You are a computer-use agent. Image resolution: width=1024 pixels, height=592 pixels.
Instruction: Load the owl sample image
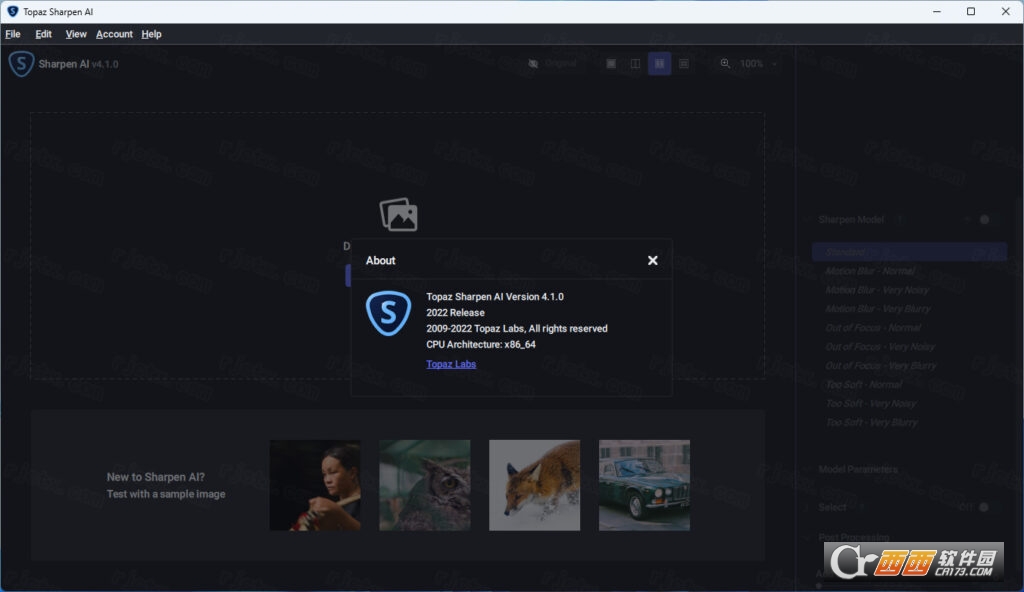(x=424, y=485)
